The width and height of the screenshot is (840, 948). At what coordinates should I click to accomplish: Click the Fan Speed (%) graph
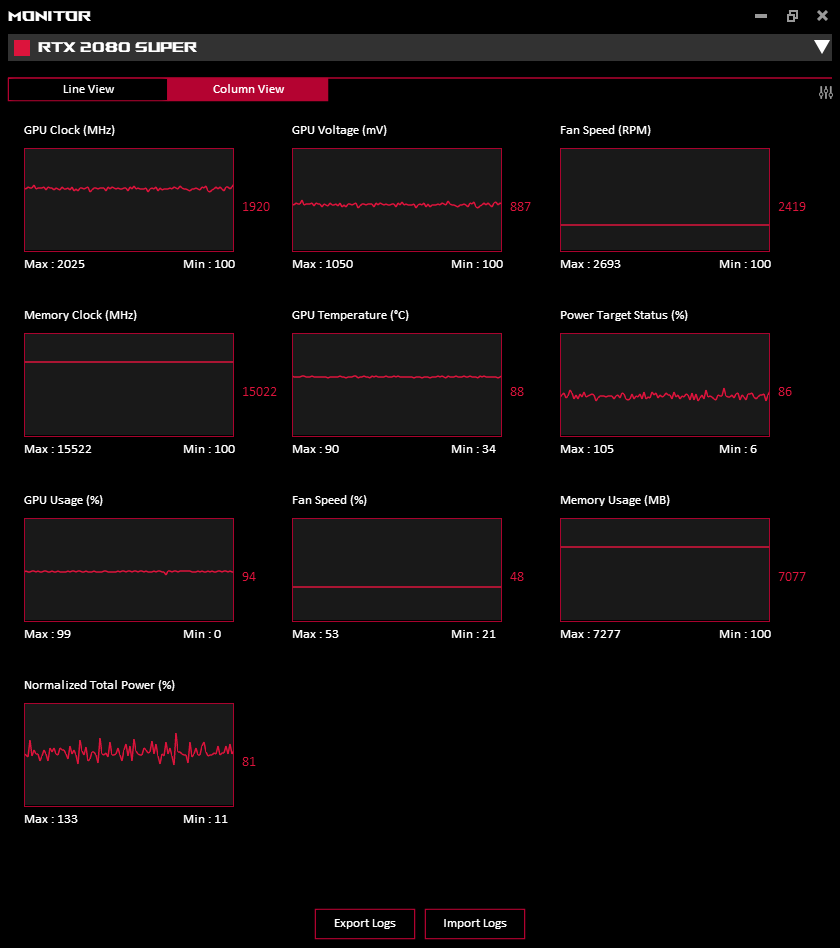(x=397, y=570)
